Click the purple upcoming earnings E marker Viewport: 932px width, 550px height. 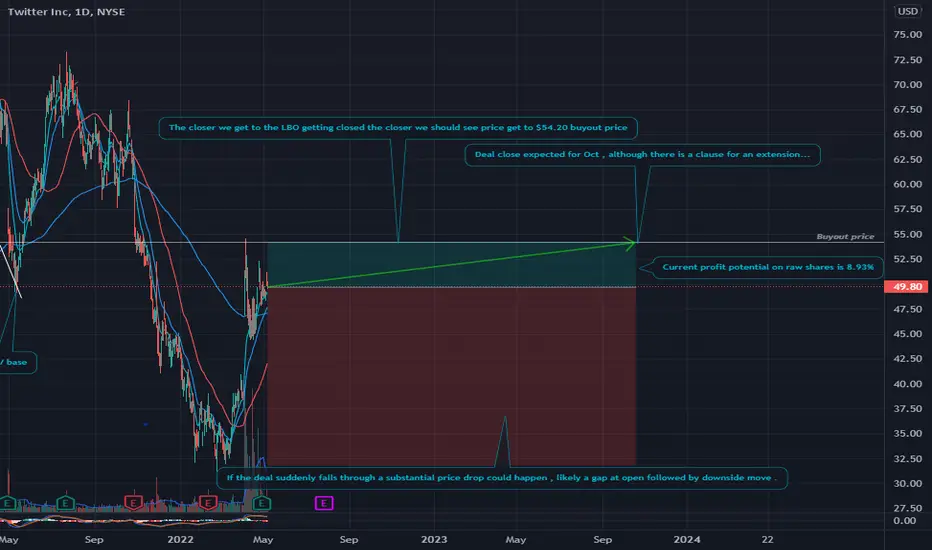click(x=324, y=504)
